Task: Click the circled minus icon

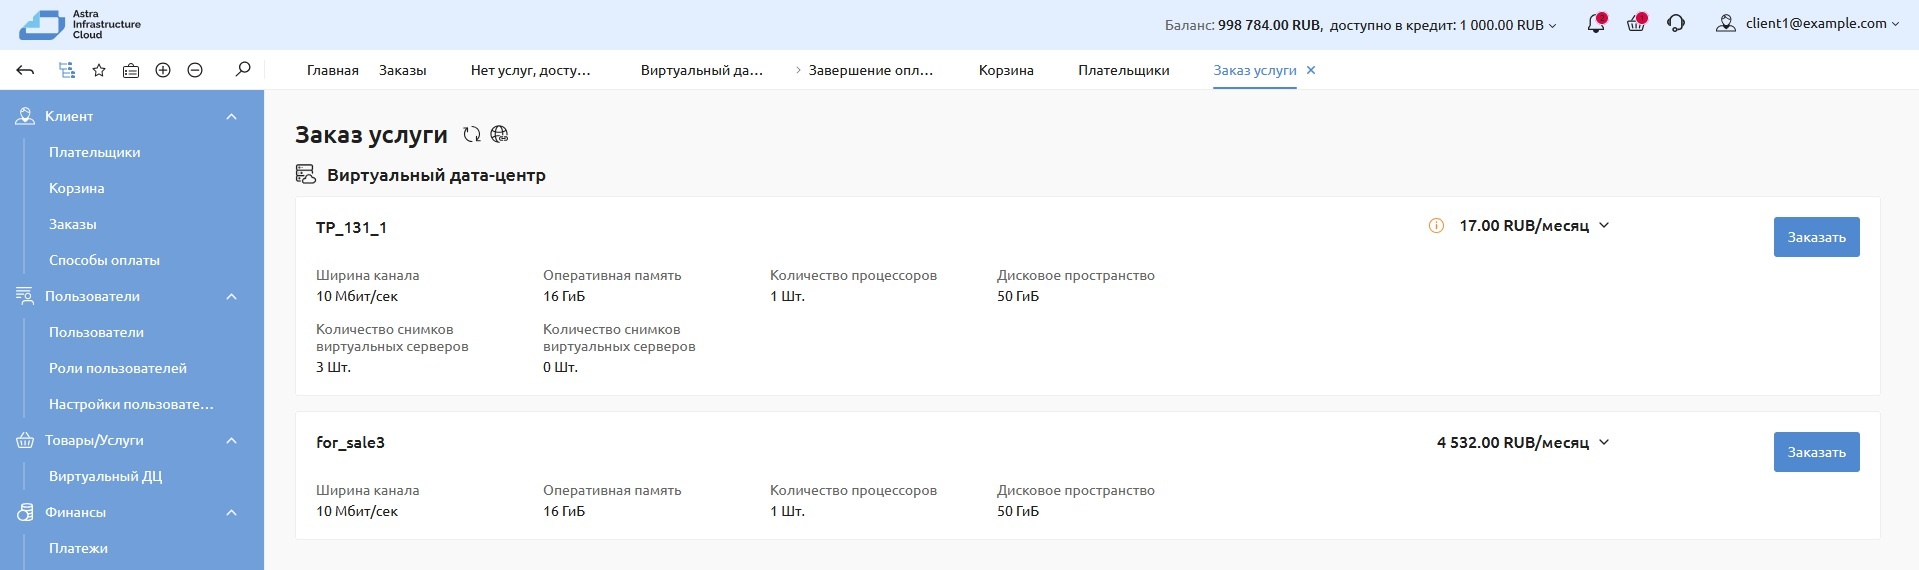Action: (195, 70)
